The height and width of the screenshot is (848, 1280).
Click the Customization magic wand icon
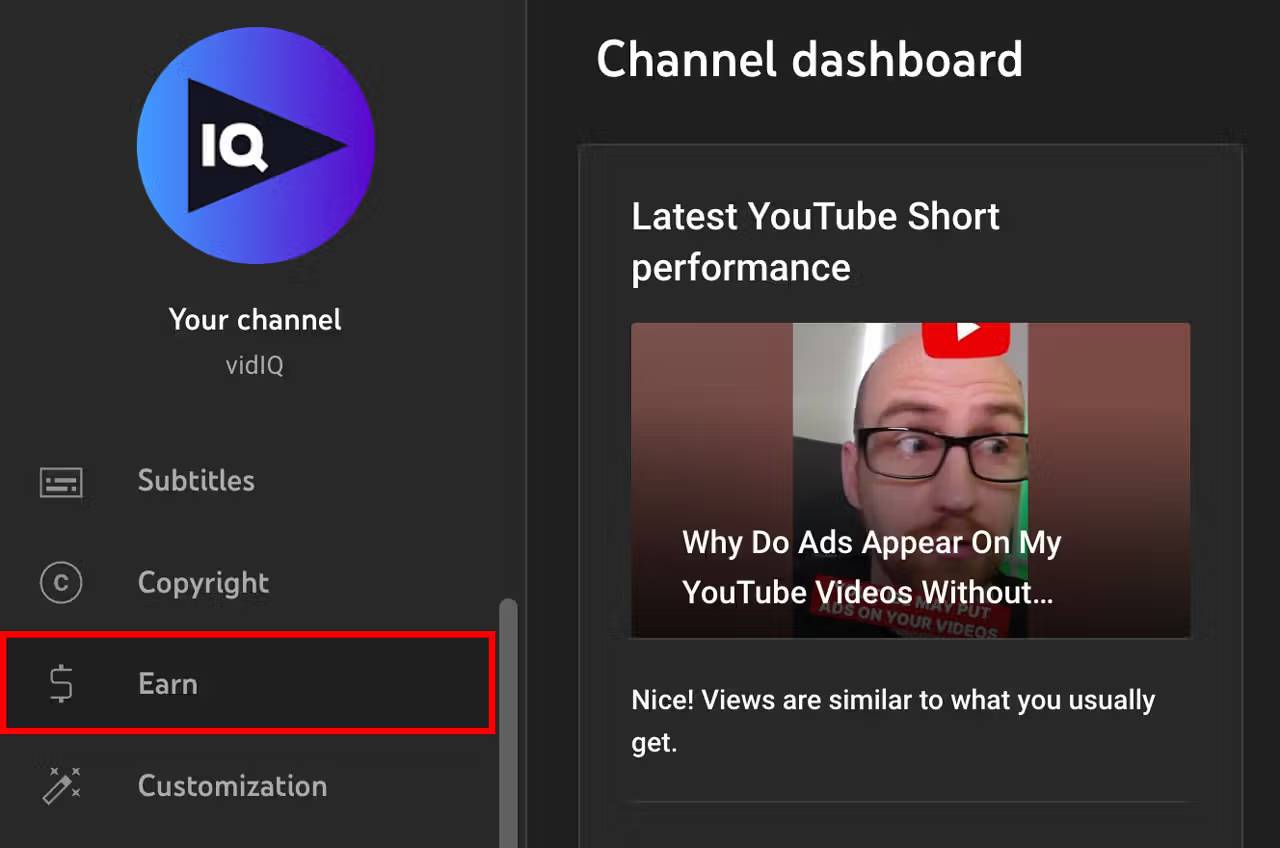coord(61,786)
